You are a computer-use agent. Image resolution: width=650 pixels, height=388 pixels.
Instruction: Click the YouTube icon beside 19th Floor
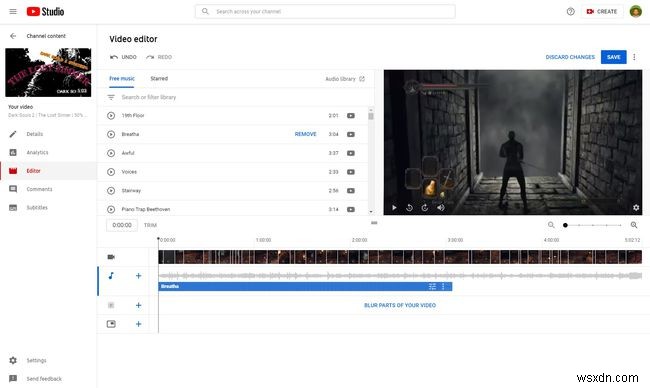pos(351,116)
